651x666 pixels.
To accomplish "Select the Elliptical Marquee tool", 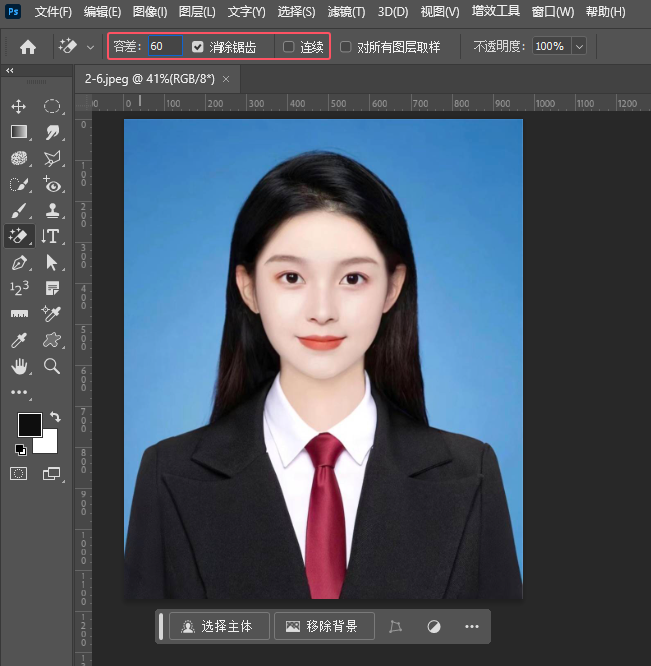I will [52, 106].
